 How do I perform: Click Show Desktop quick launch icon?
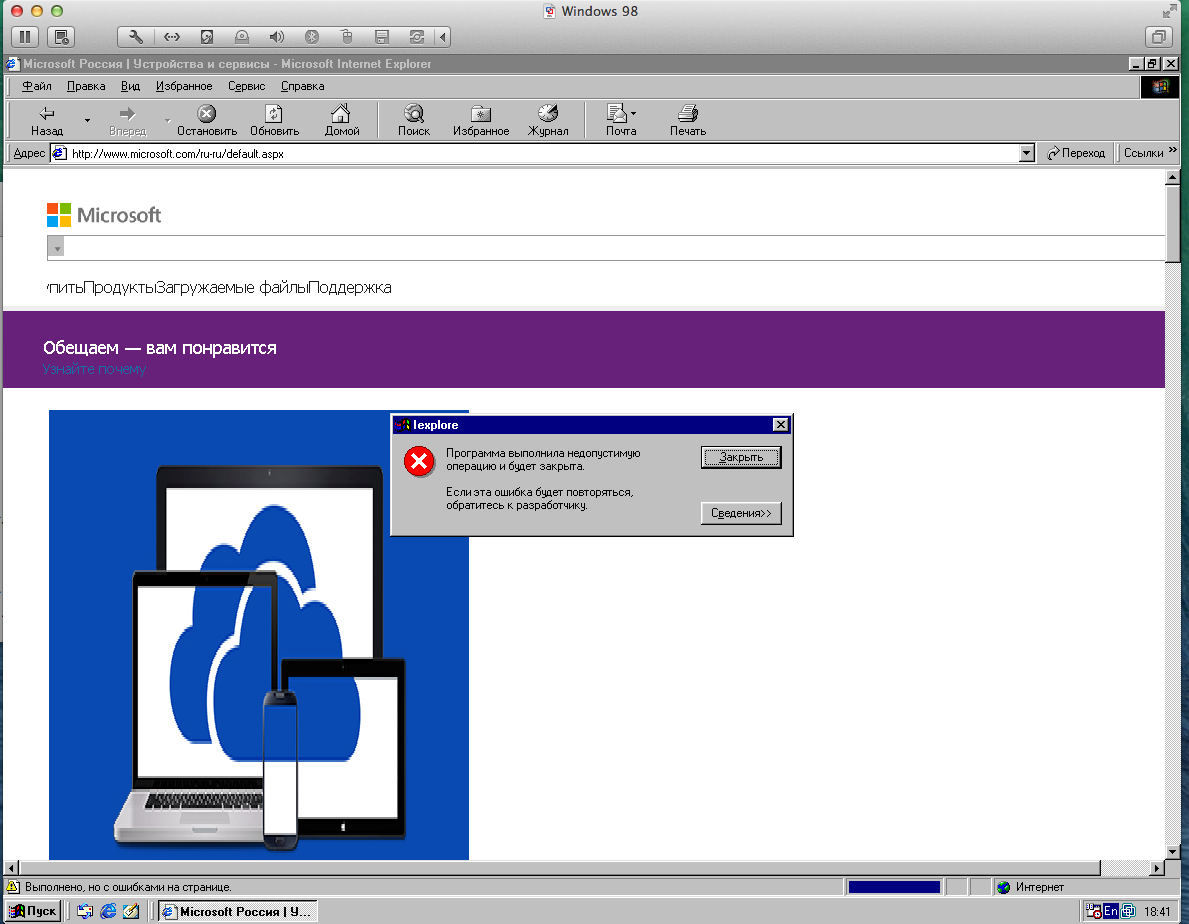131,911
